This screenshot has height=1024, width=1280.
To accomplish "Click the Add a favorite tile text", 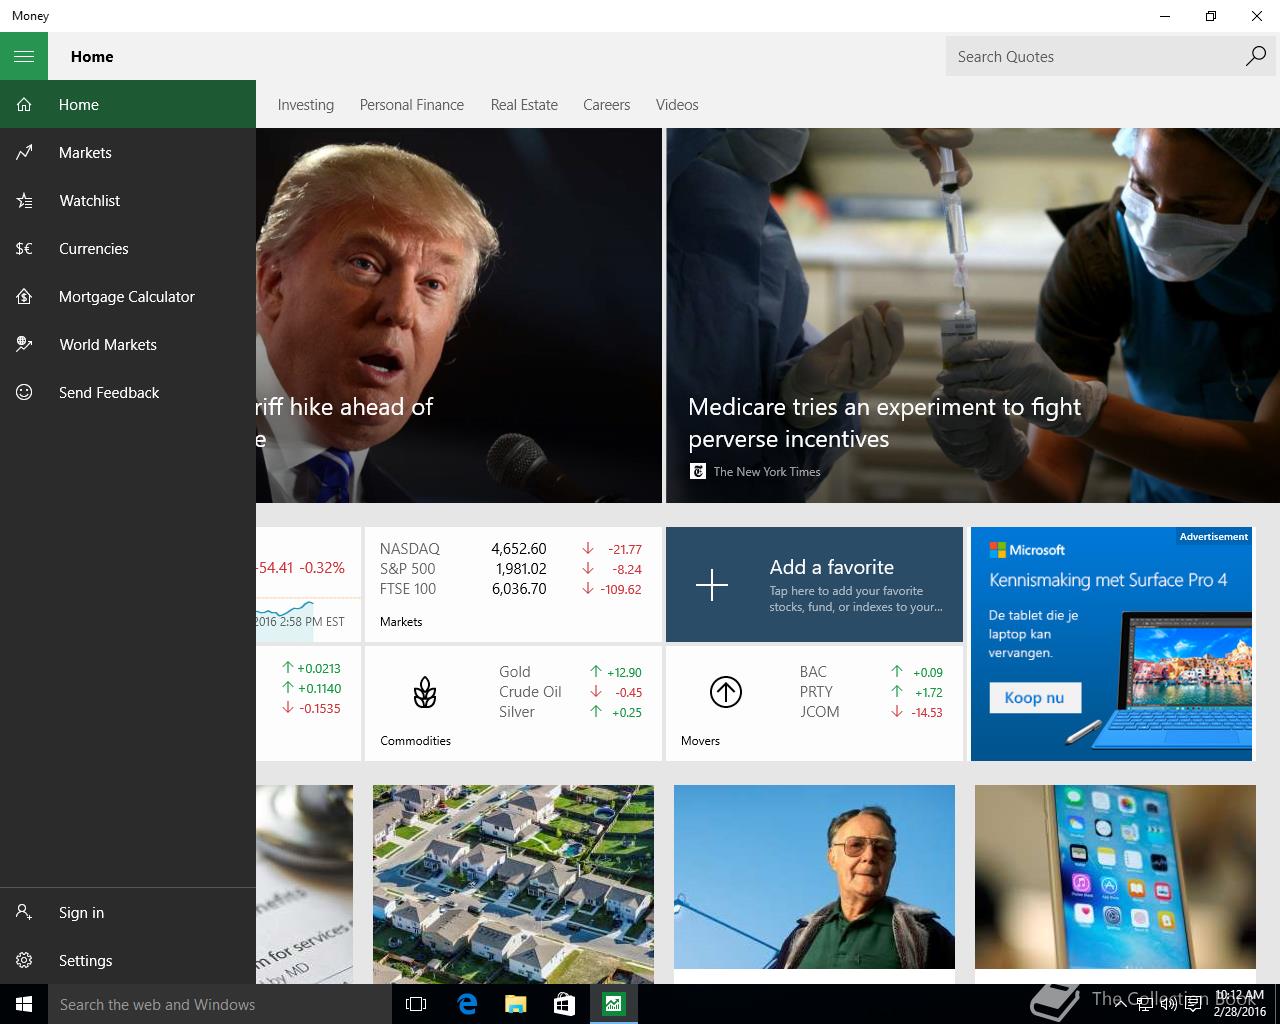I will [832, 567].
